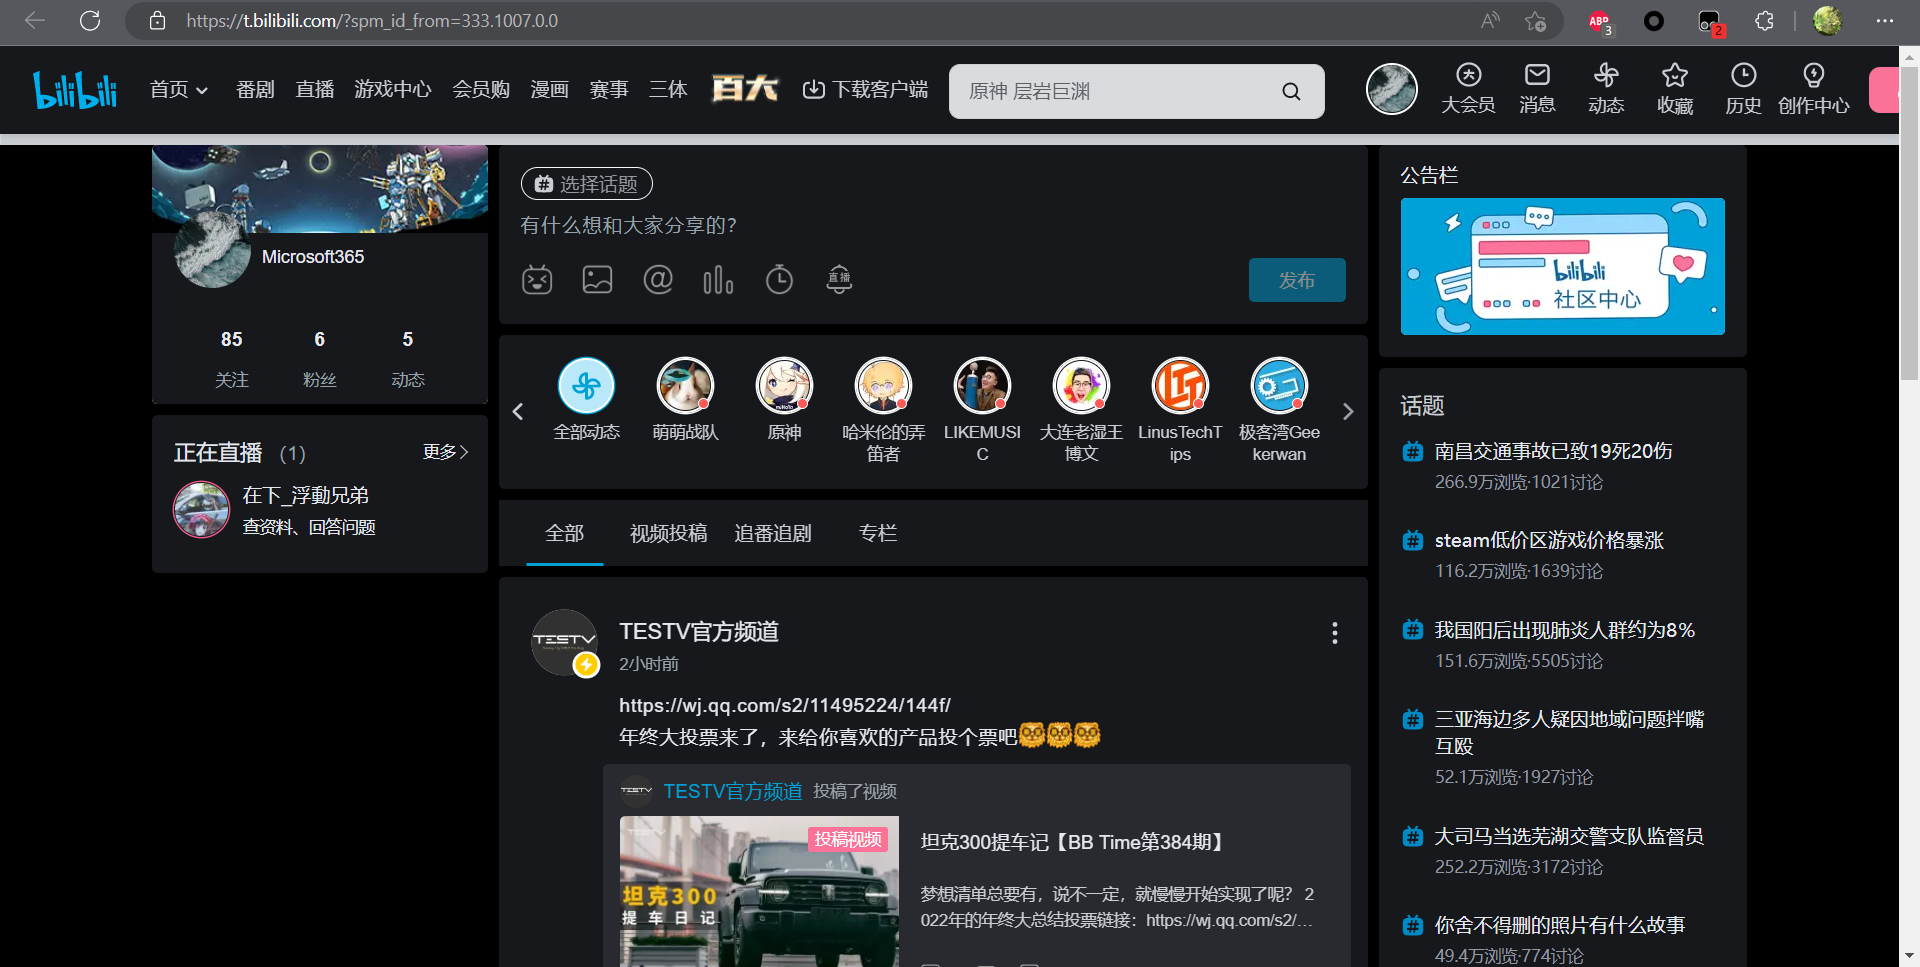Switch to 专栏 tab
Image resolution: width=1920 pixels, height=967 pixels.
pos(878,533)
